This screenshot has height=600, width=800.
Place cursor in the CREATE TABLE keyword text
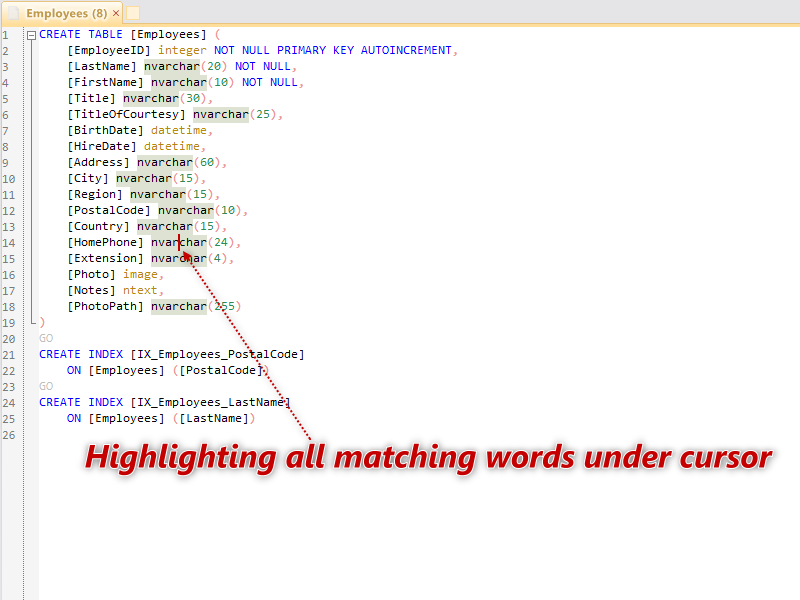pyautogui.click(x=81, y=34)
